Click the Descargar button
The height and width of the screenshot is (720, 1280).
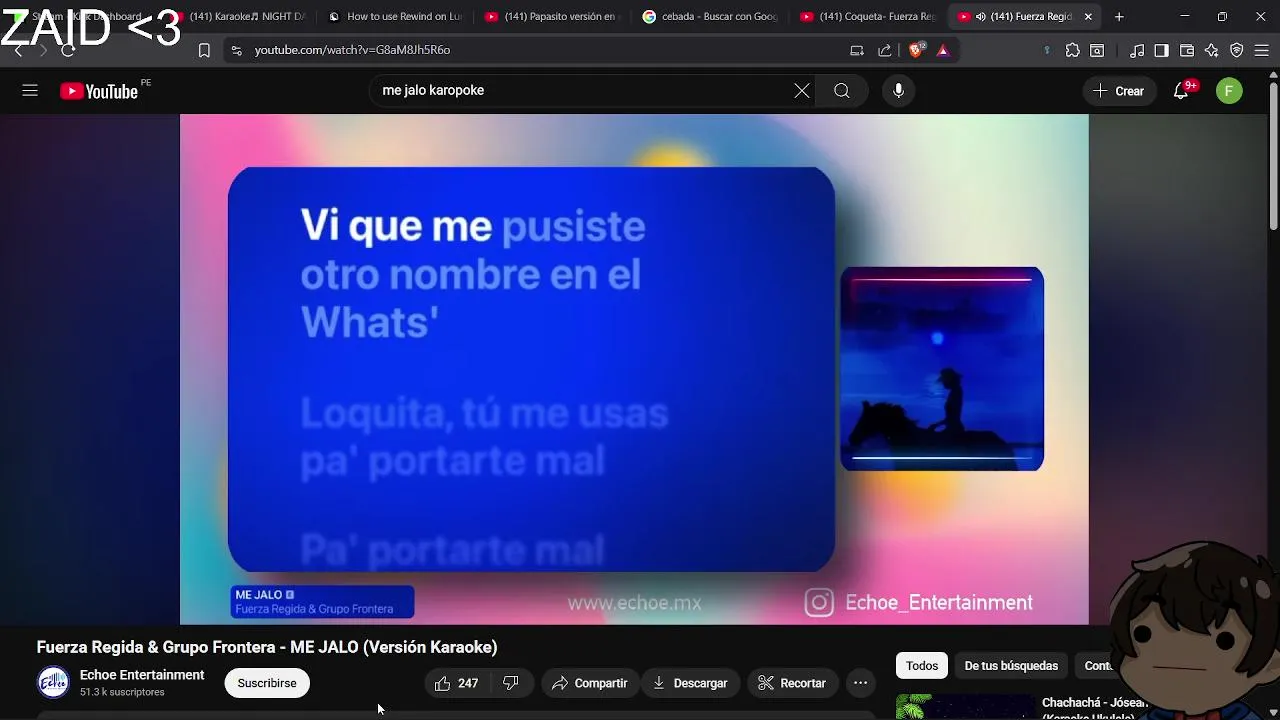pyautogui.click(x=690, y=683)
